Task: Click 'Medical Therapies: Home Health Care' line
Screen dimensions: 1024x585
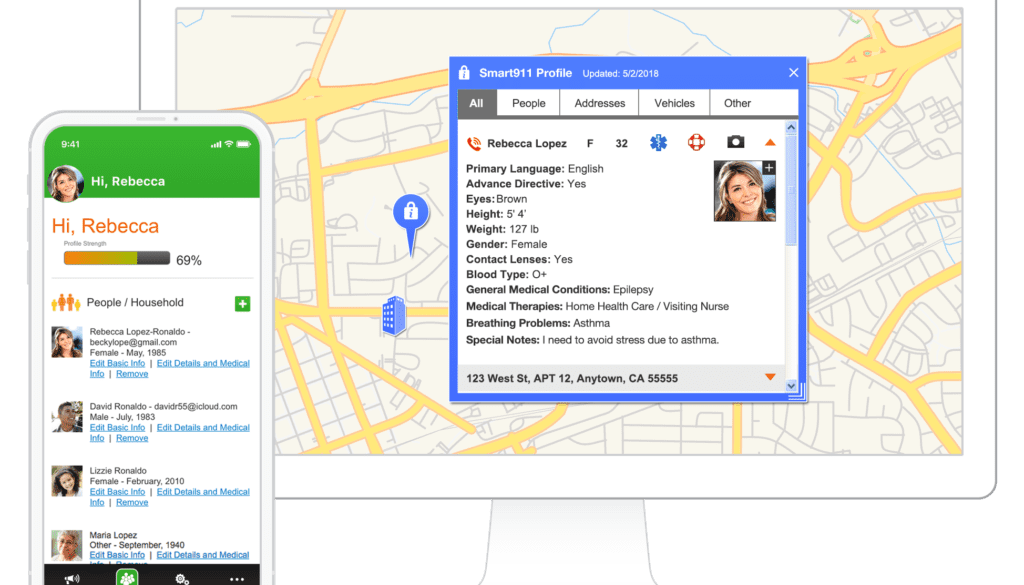Action: coord(598,306)
